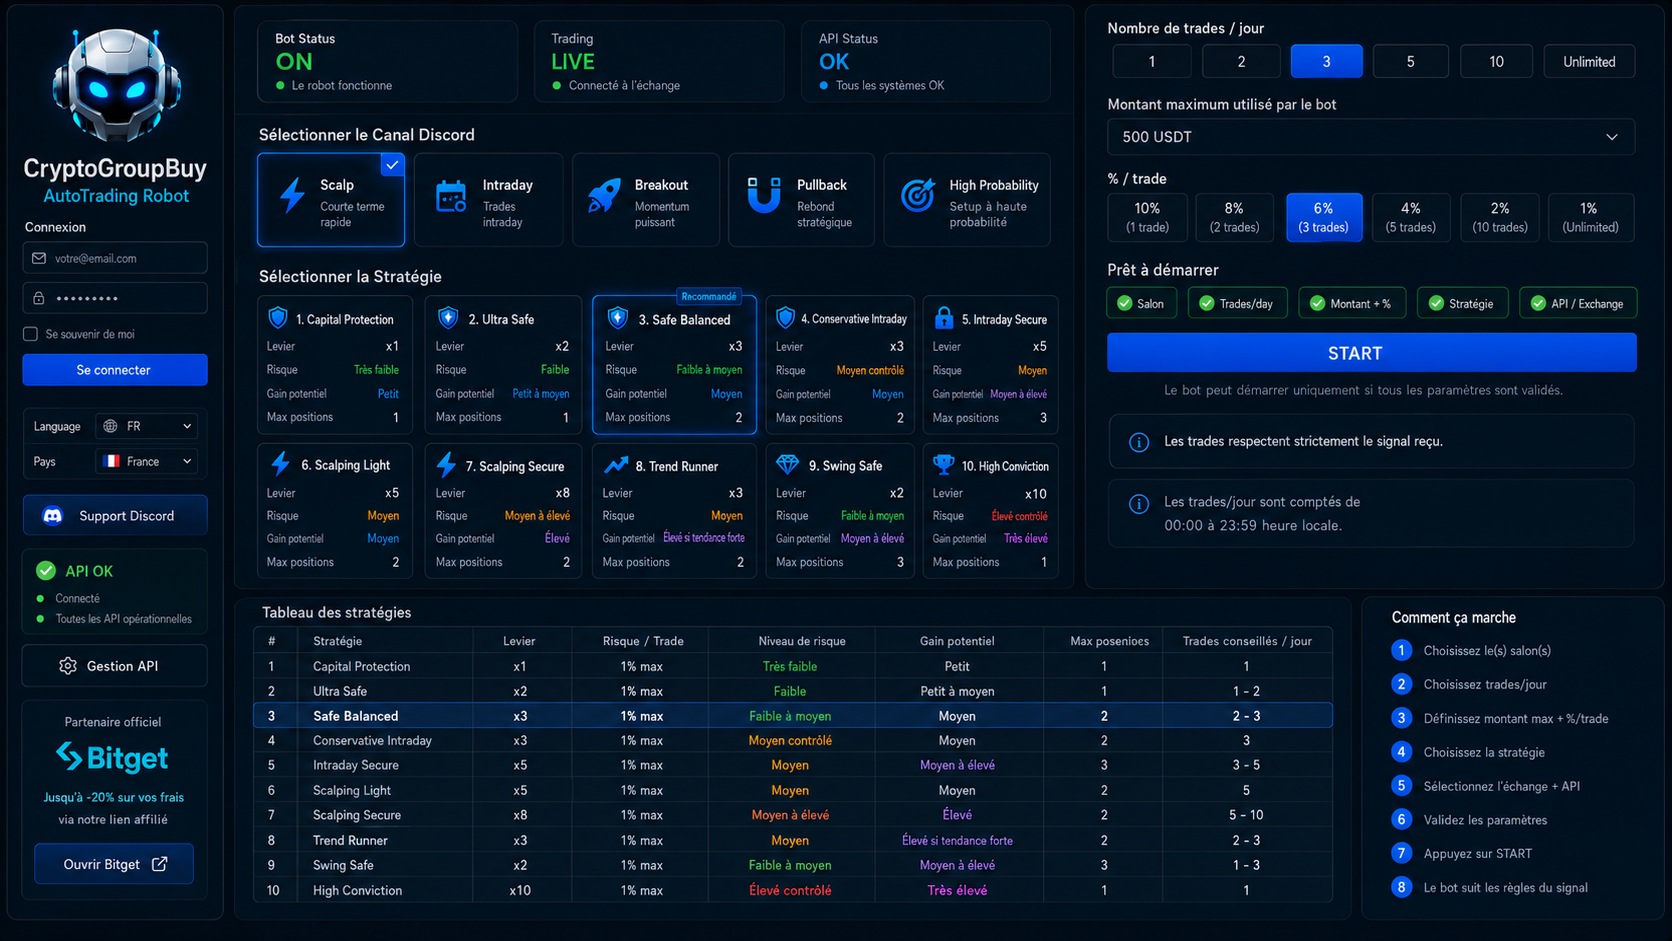
Task: Click the Intraday calendar icon
Action: click(451, 196)
